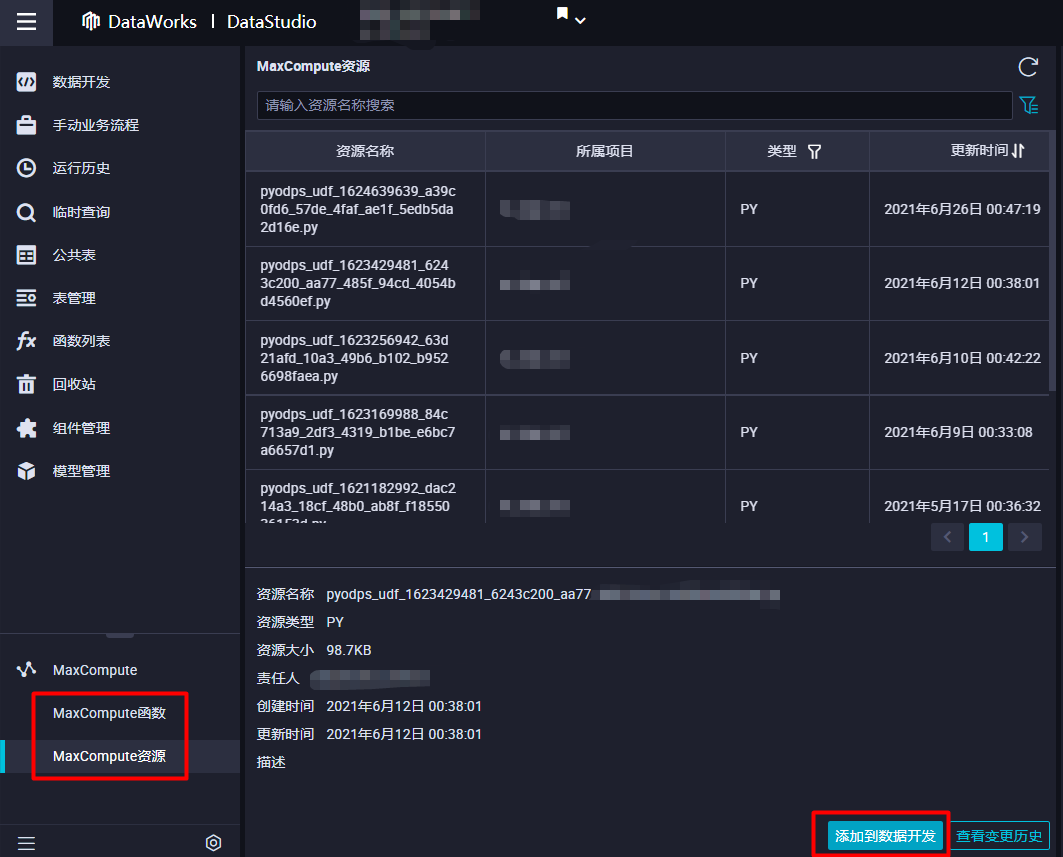The width and height of the screenshot is (1063, 857).
Task: Go to 运行历史 page
Action: [x=81, y=168]
